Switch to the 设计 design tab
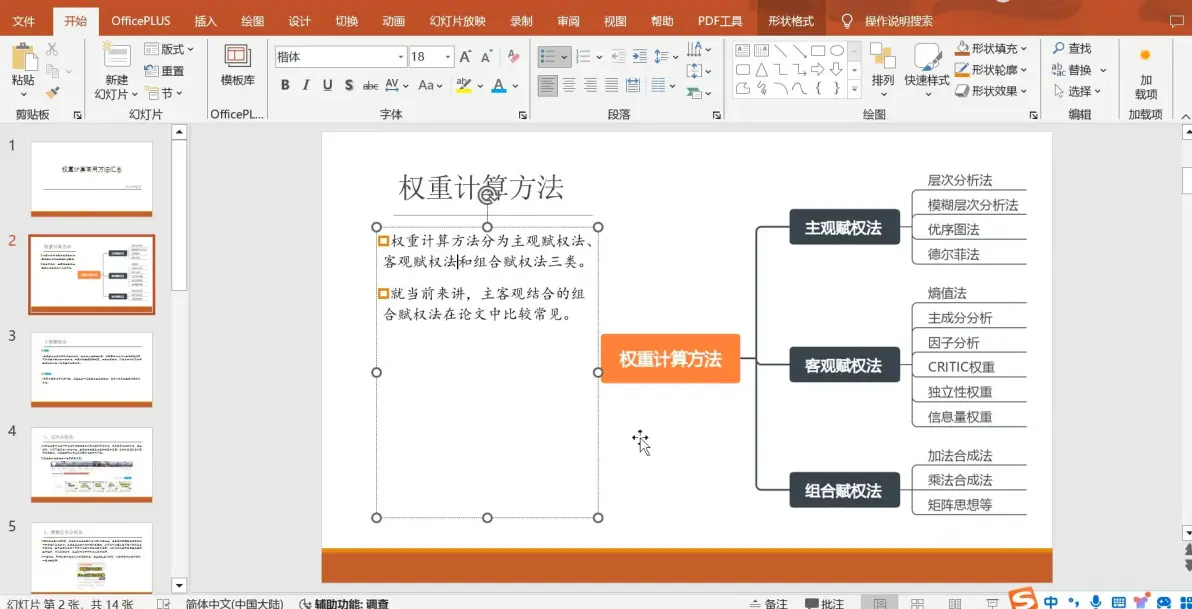This screenshot has width=1192, height=609. [300, 21]
